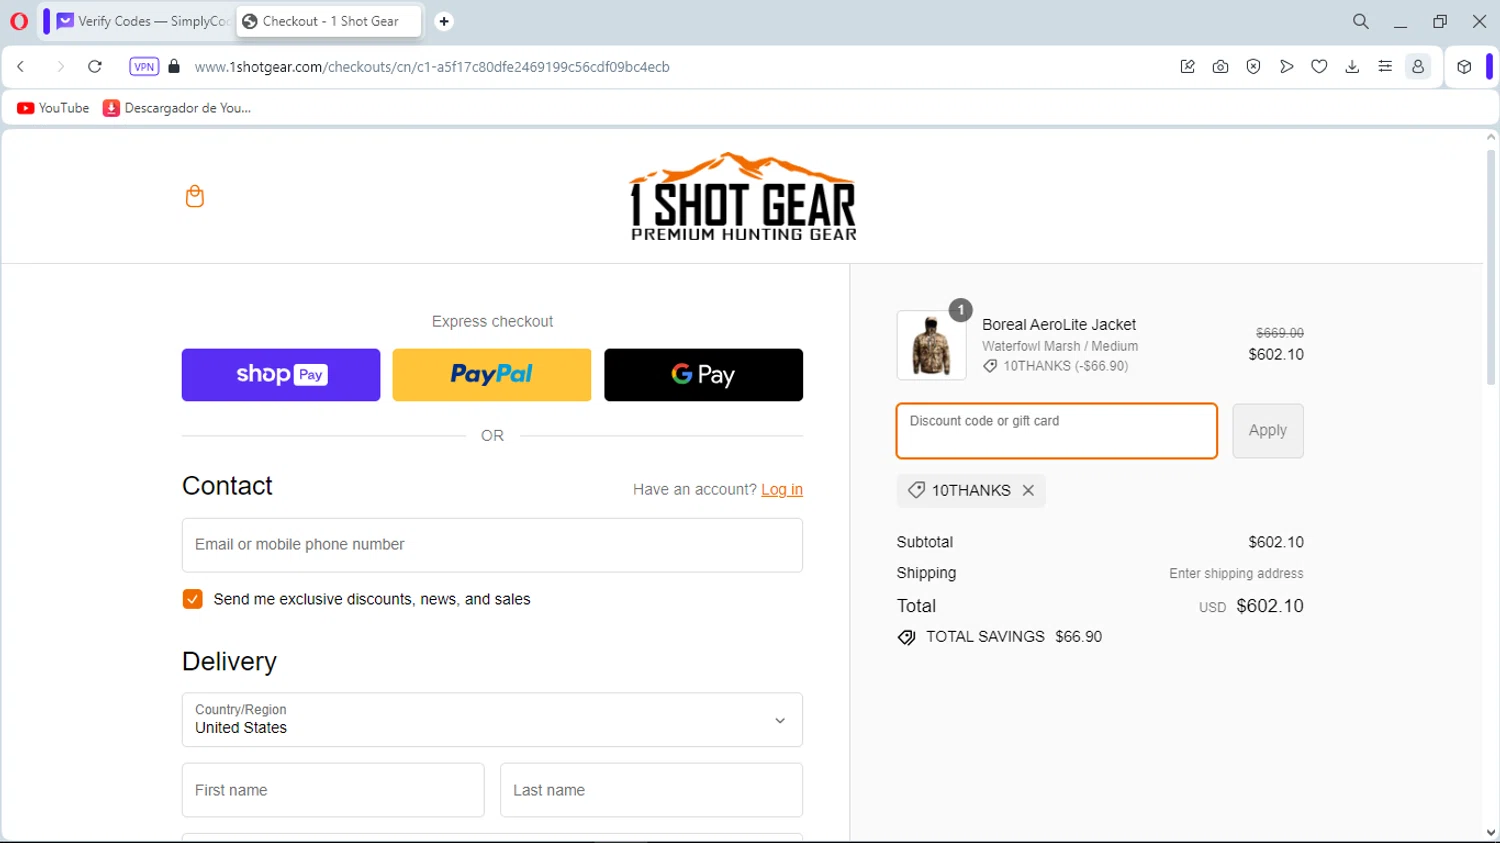Click the Express checkout label

pyautogui.click(x=492, y=321)
